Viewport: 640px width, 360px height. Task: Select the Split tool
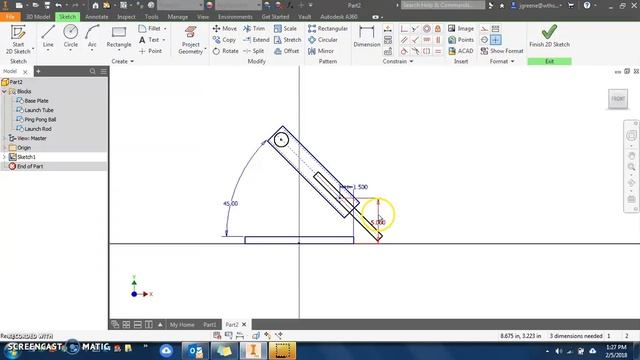tap(253, 51)
